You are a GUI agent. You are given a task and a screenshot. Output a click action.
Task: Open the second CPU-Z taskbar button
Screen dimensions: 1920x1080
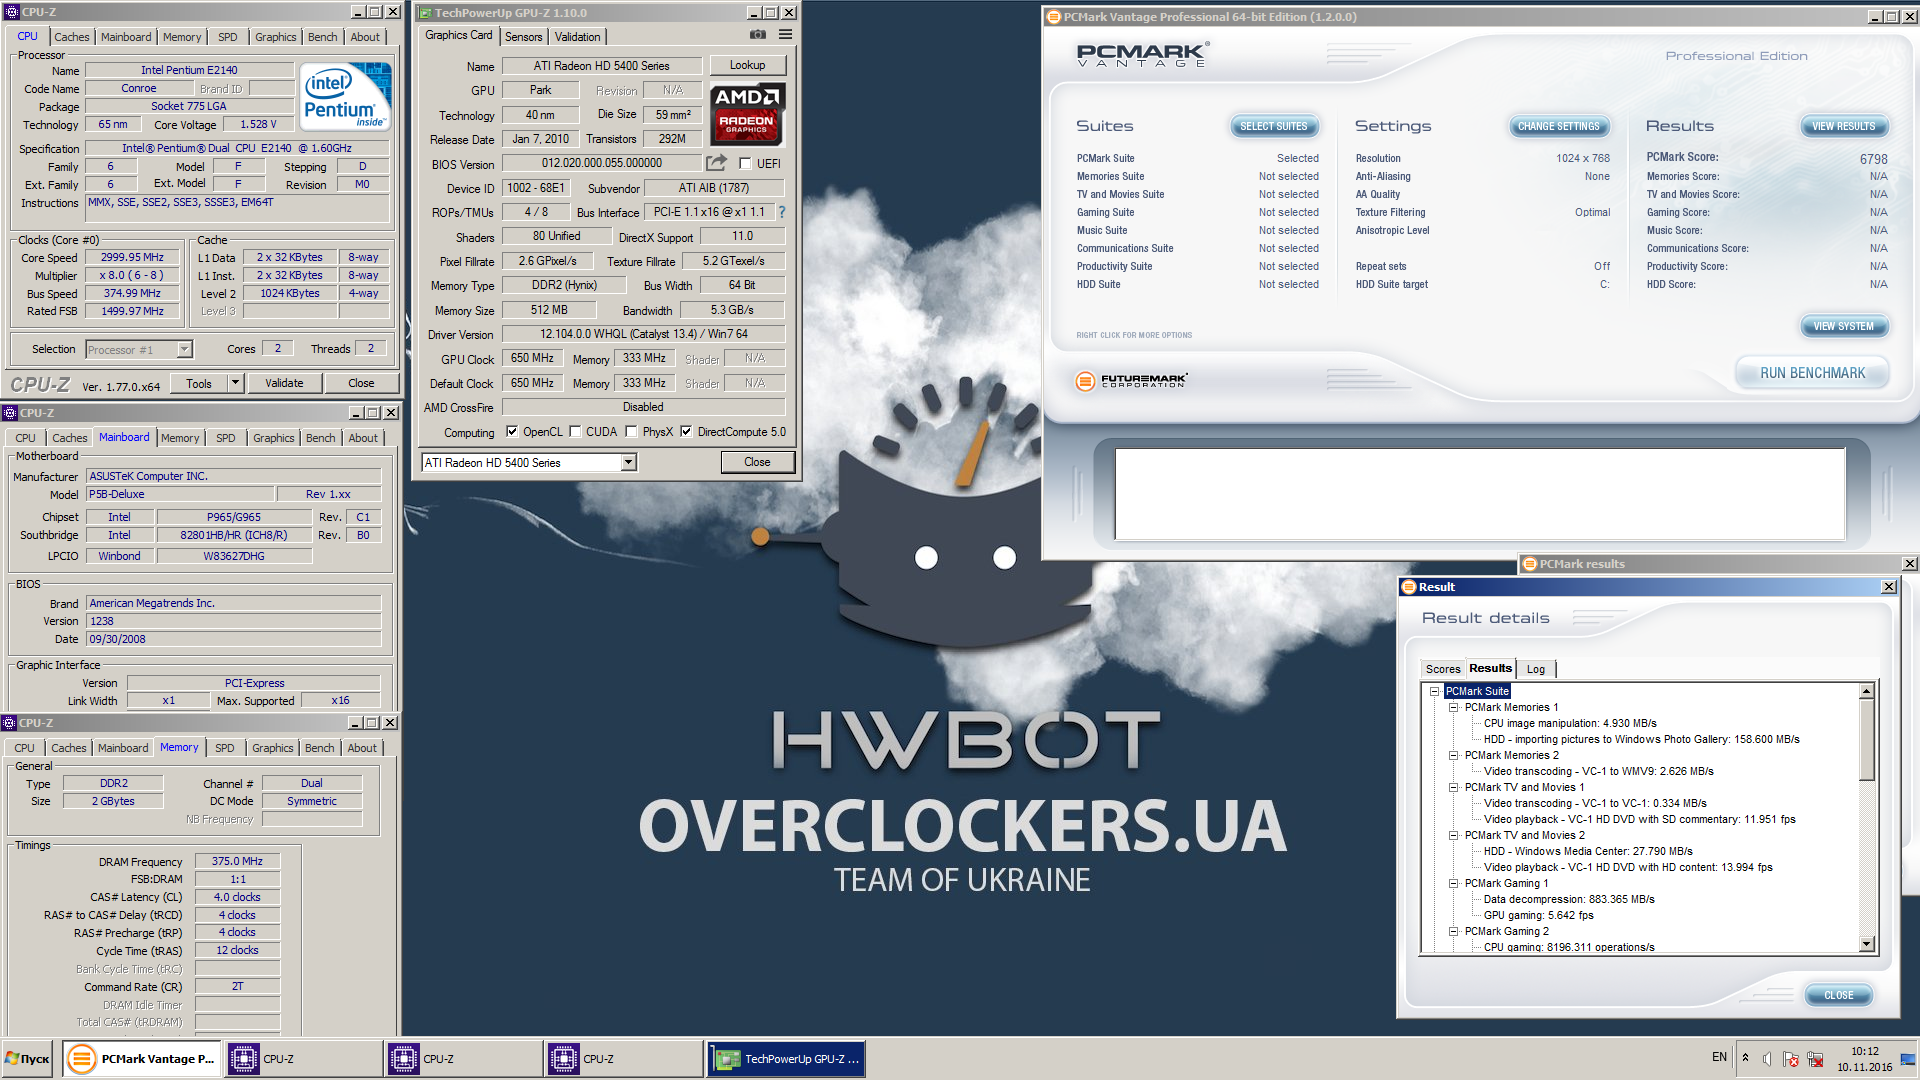463,1059
